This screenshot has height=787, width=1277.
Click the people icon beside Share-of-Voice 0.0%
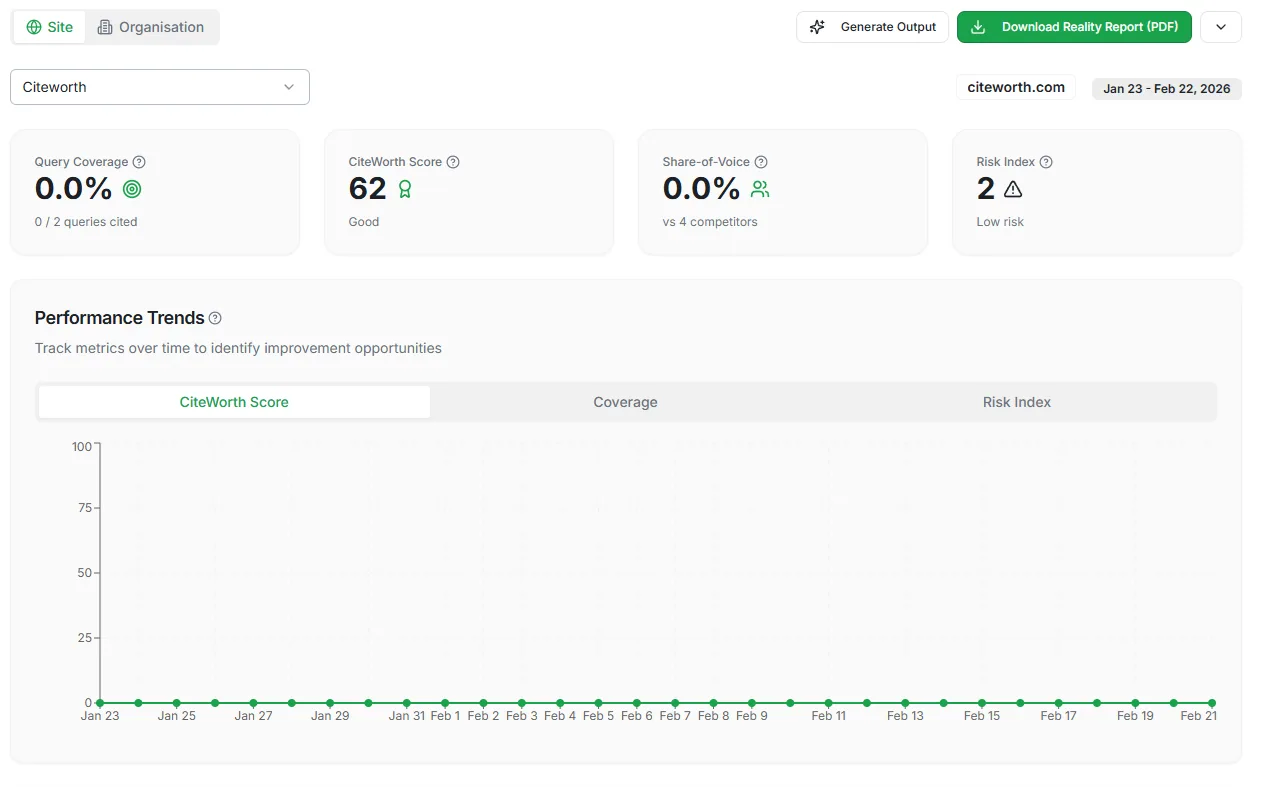click(760, 188)
